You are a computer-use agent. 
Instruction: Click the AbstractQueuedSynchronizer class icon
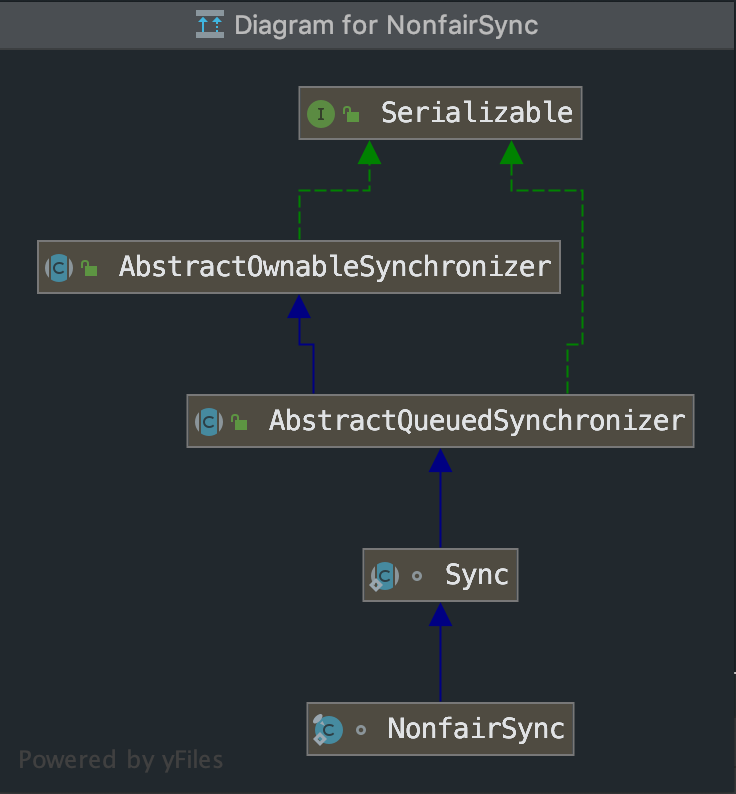click(209, 421)
